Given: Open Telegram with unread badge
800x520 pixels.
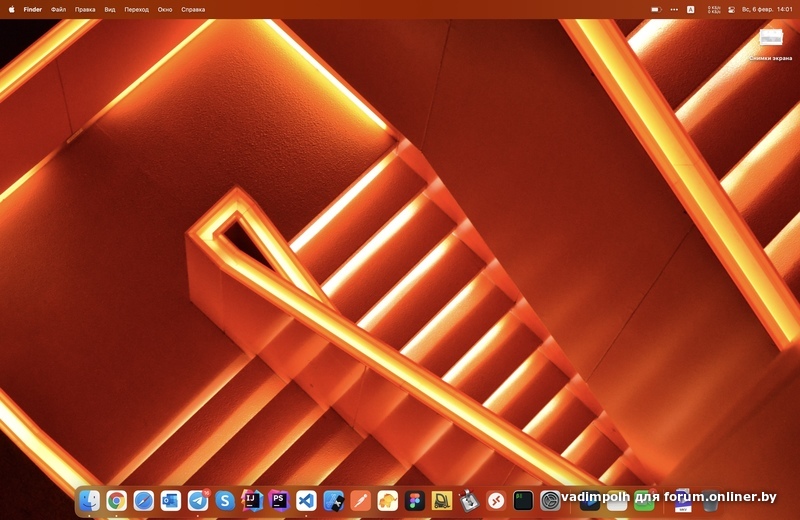Looking at the screenshot, I should click(x=198, y=500).
